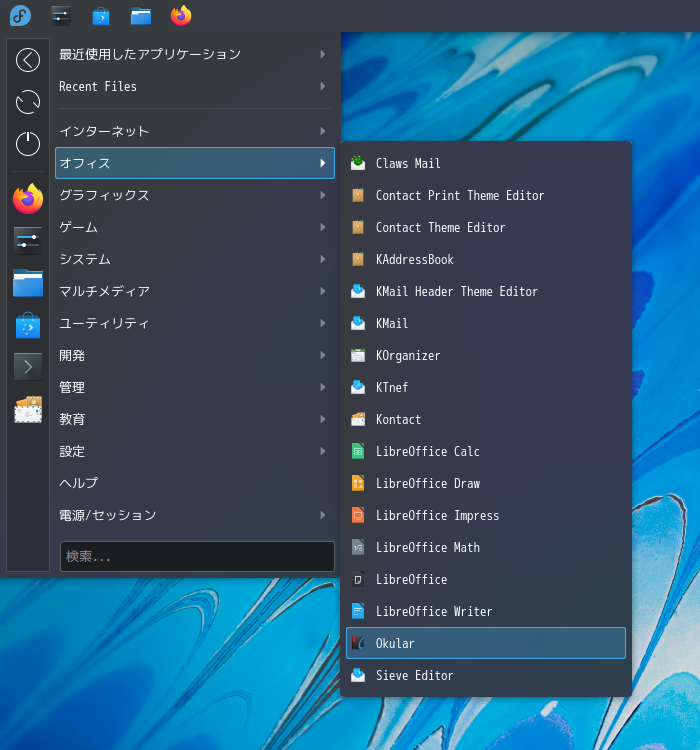Open the file manager from the top panel
This screenshot has width=700, height=750.
[141, 16]
